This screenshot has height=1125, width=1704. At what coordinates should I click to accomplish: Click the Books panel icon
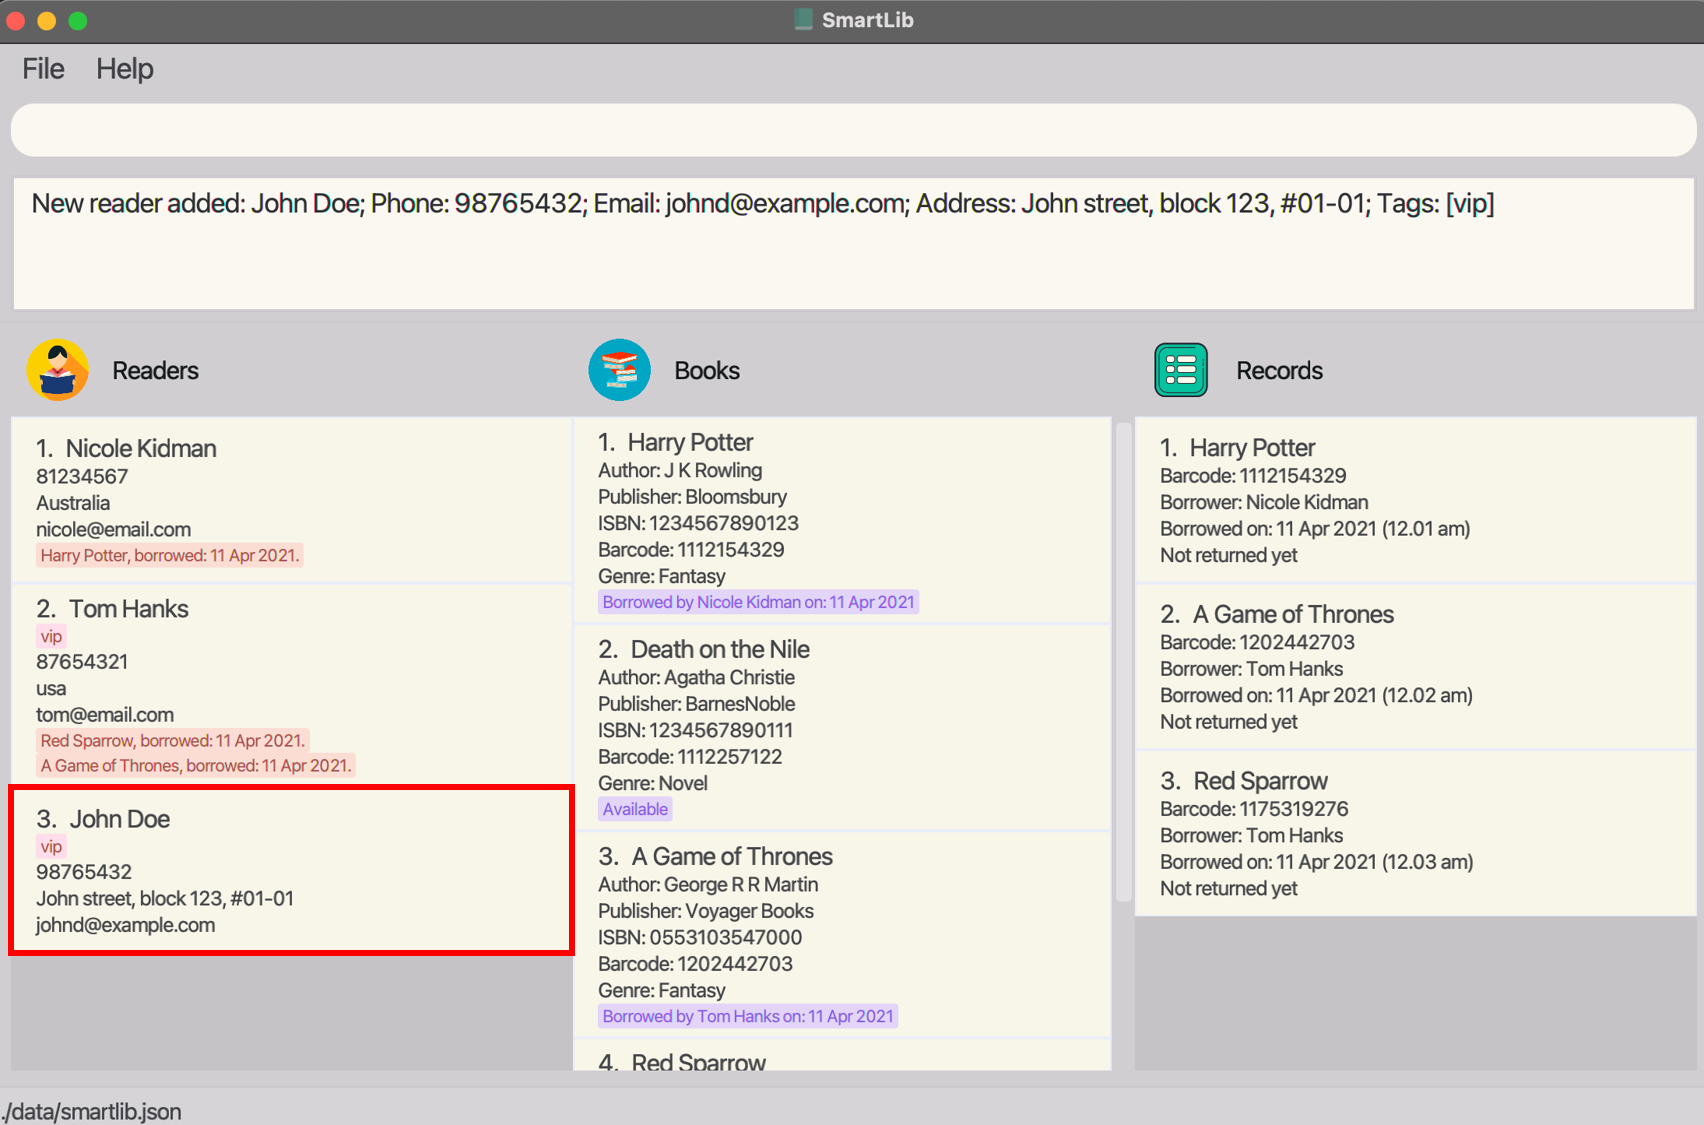pyautogui.click(x=620, y=370)
